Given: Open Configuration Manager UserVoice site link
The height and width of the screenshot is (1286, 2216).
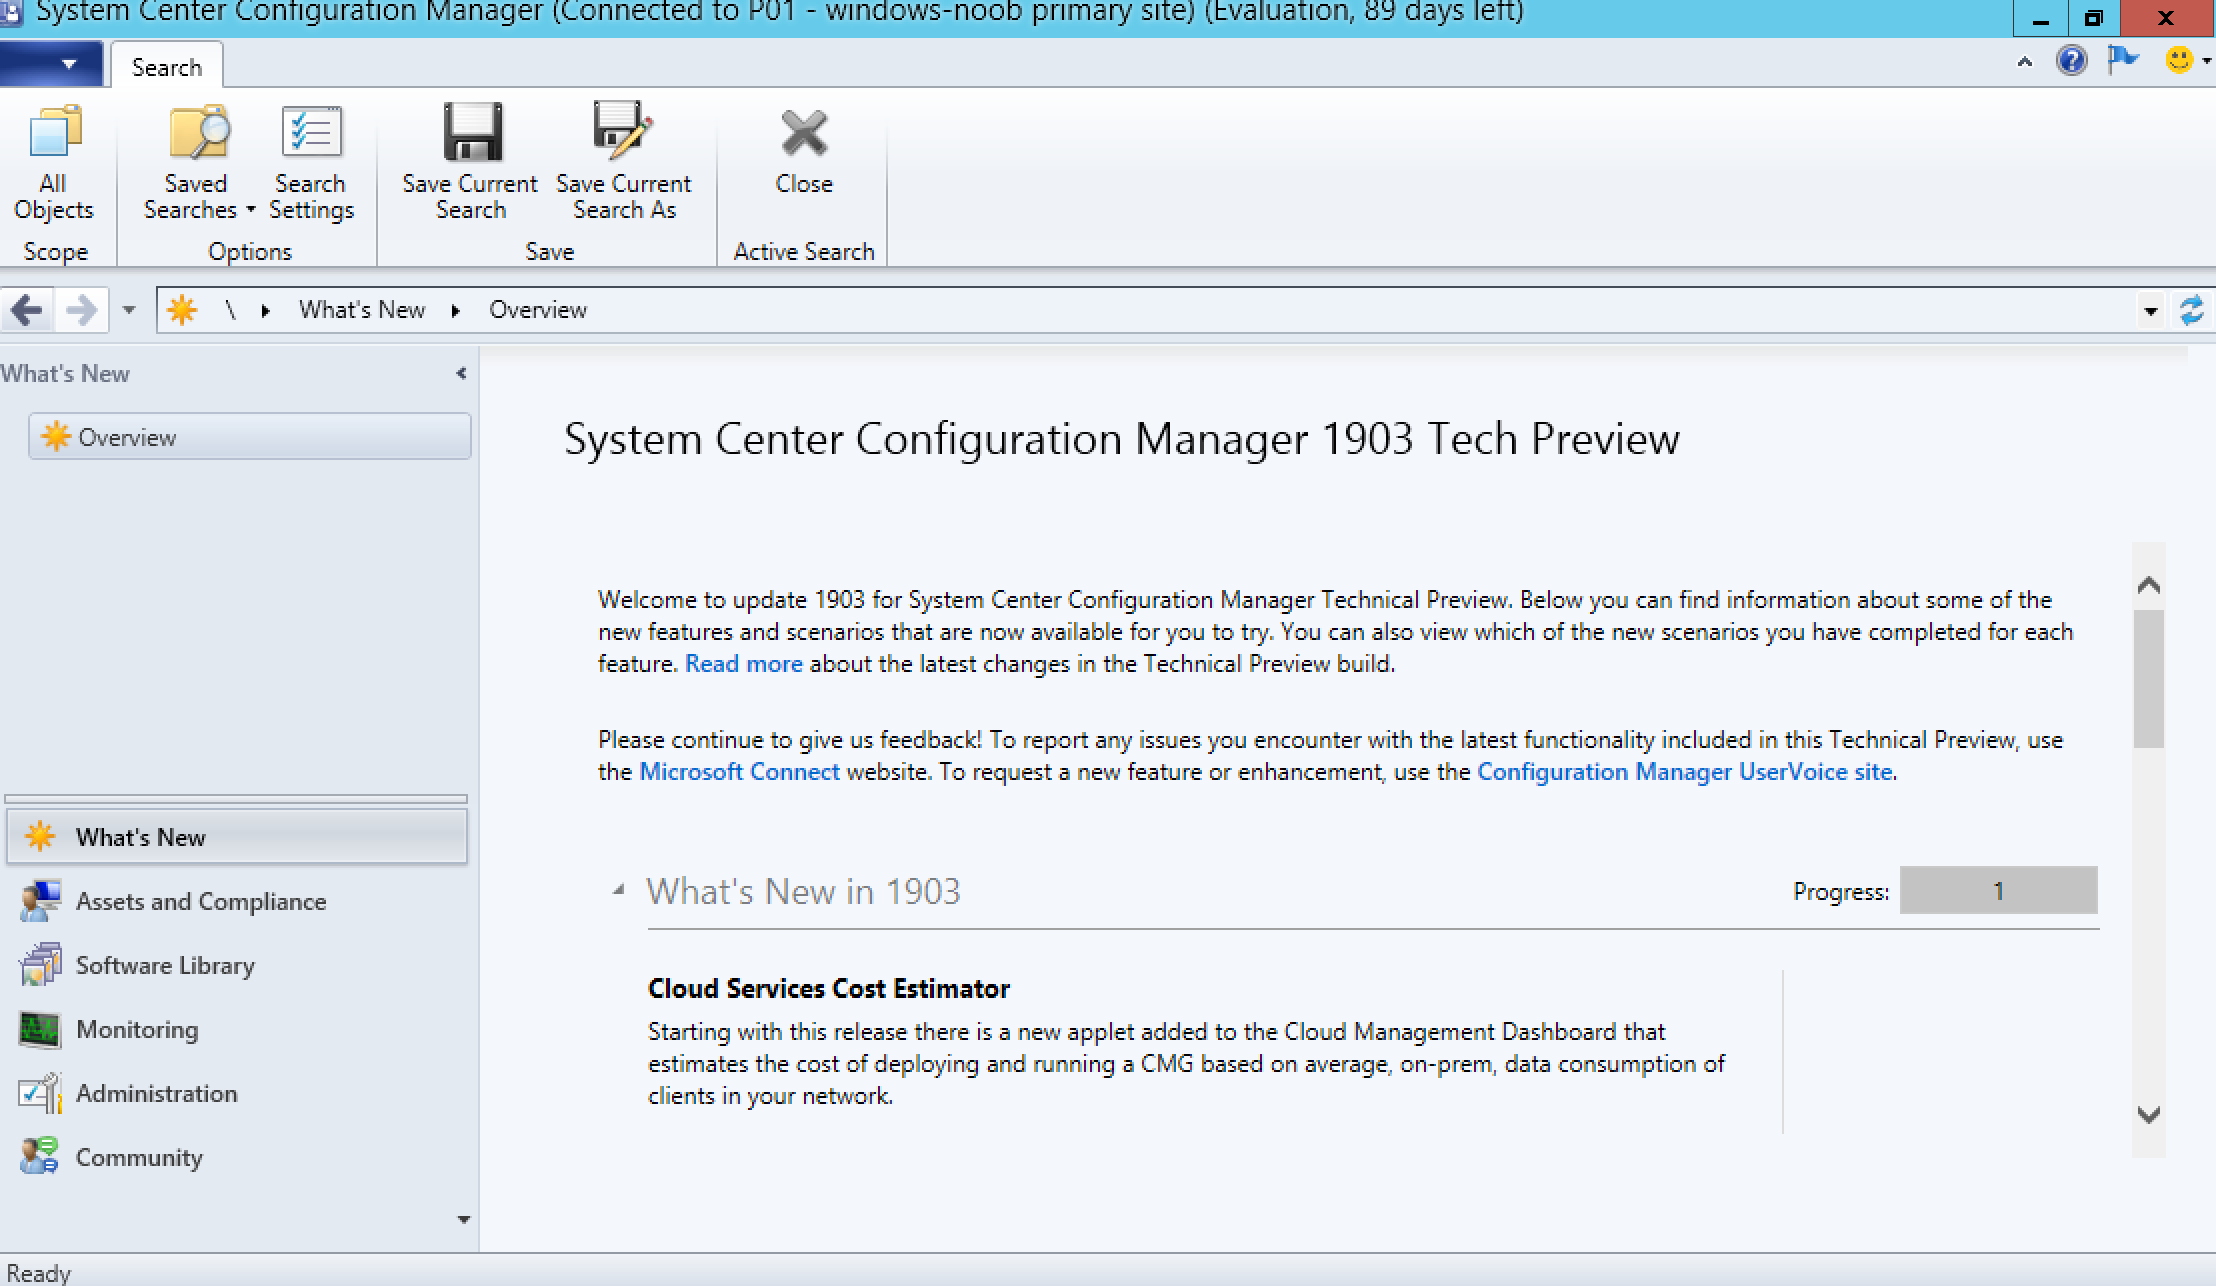Looking at the screenshot, I should (x=1684, y=772).
